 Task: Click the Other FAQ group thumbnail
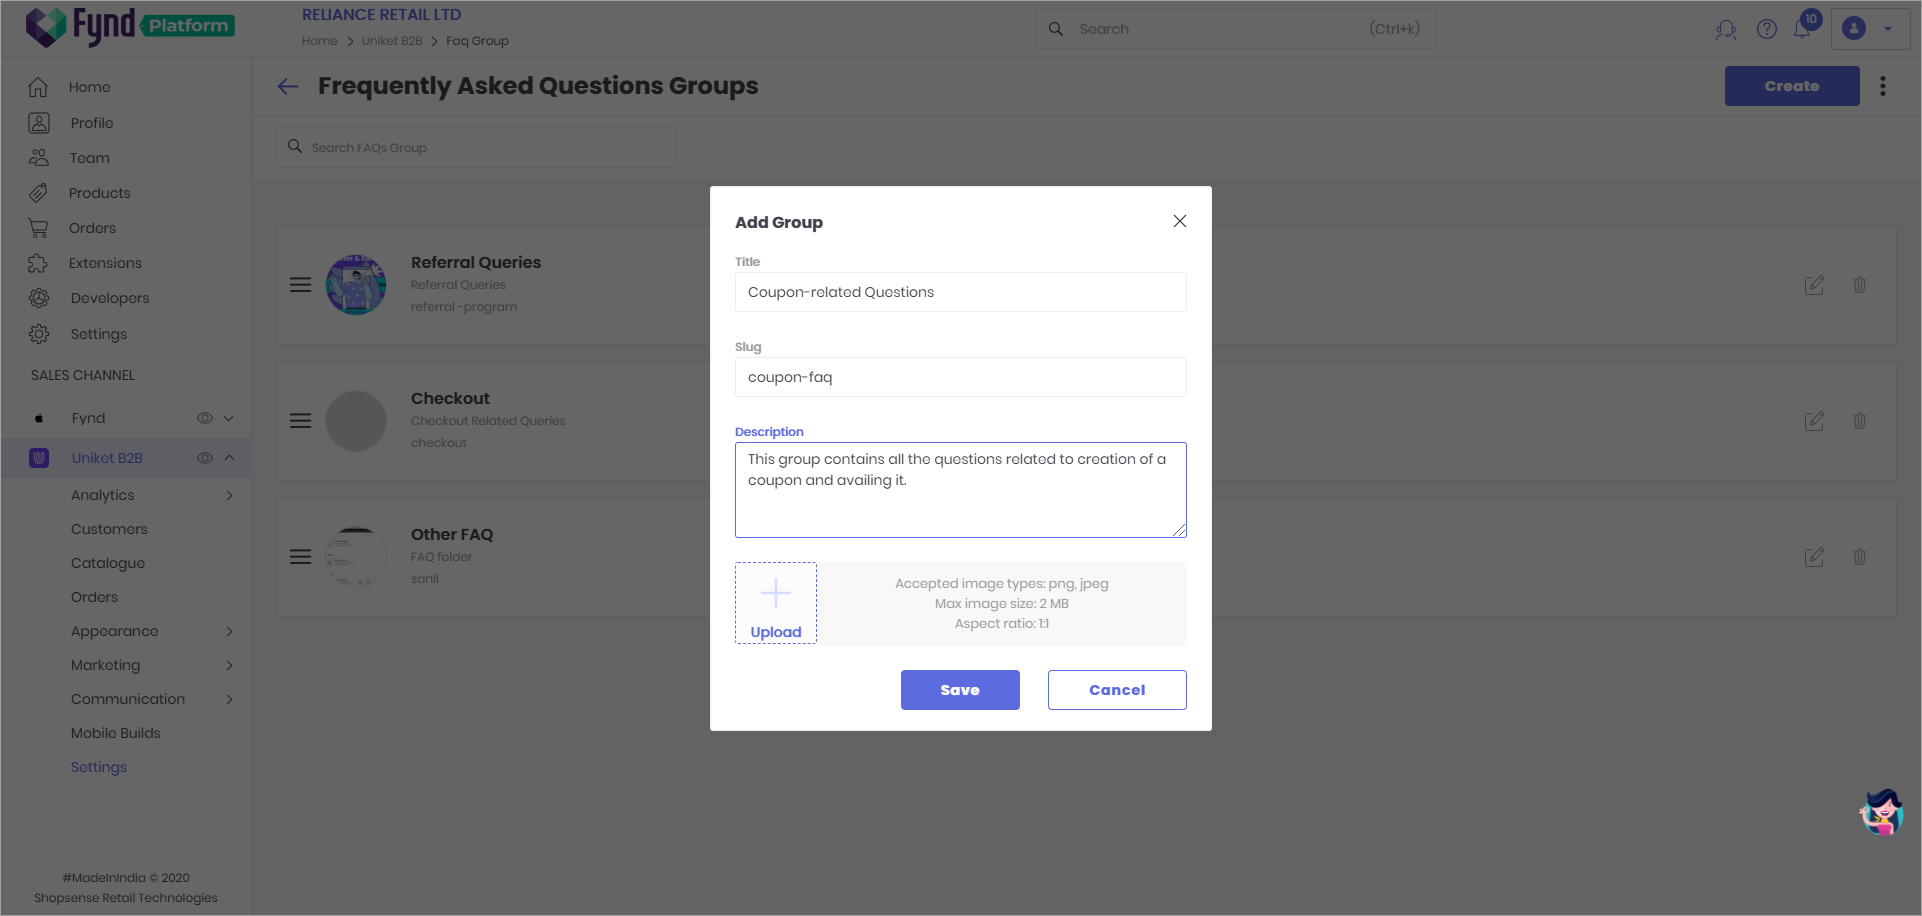coord(356,557)
